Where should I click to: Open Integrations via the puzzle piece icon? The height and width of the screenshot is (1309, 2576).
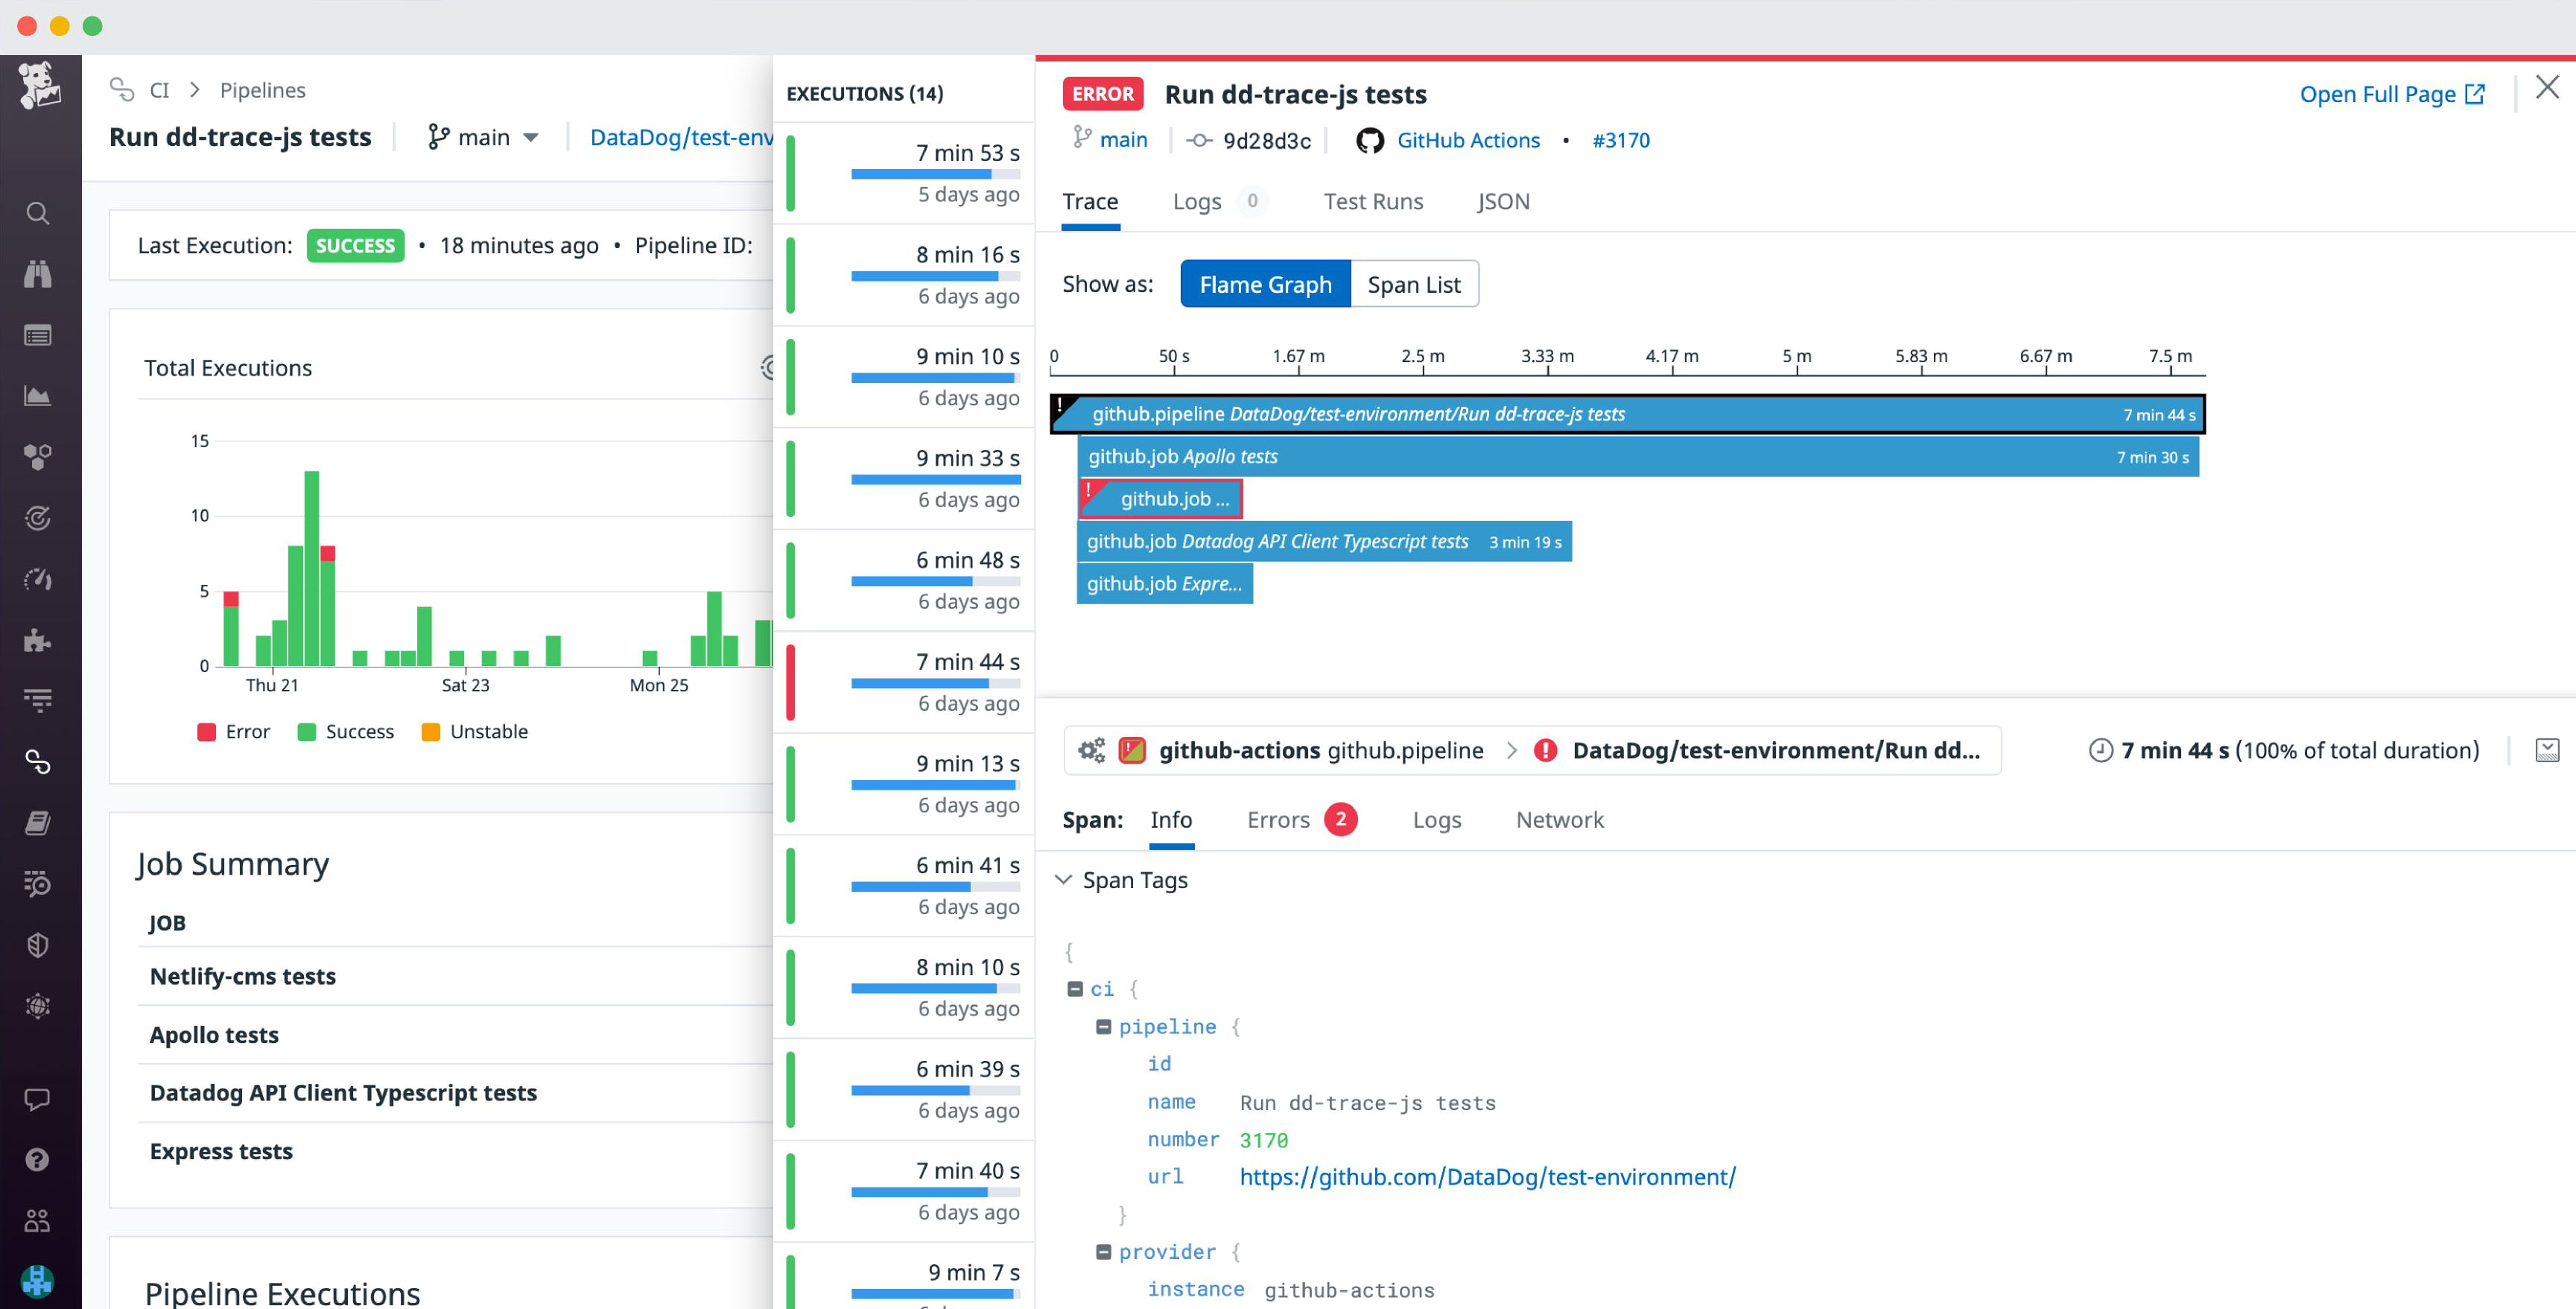(x=37, y=640)
